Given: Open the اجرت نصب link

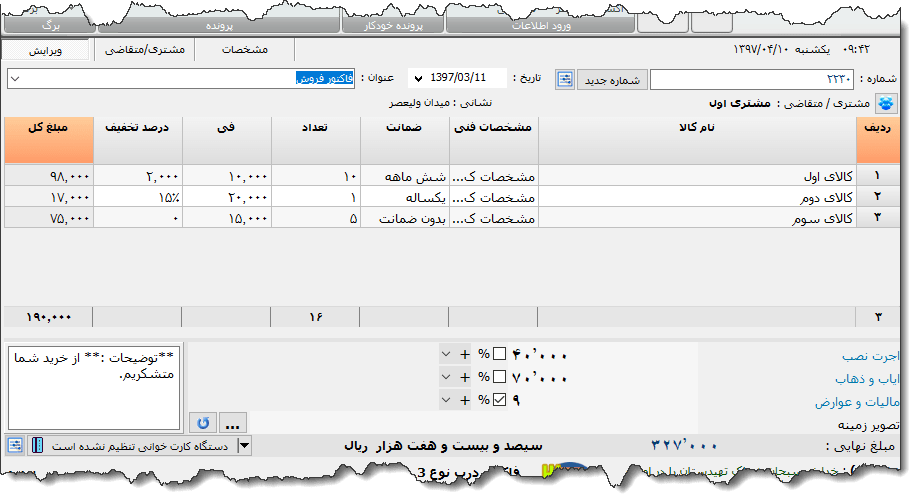Looking at the screenshot, I should click(x=871, y=355).
